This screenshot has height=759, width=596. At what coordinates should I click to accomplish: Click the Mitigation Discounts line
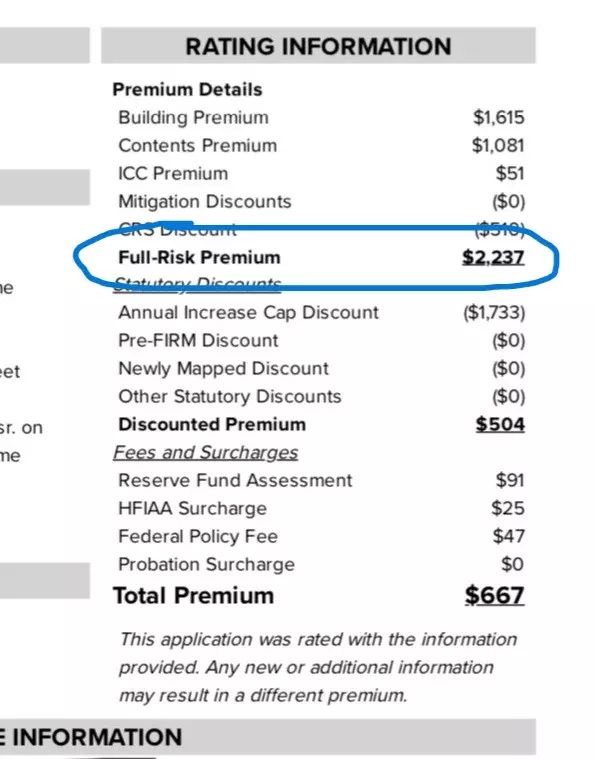click(321, 201)
